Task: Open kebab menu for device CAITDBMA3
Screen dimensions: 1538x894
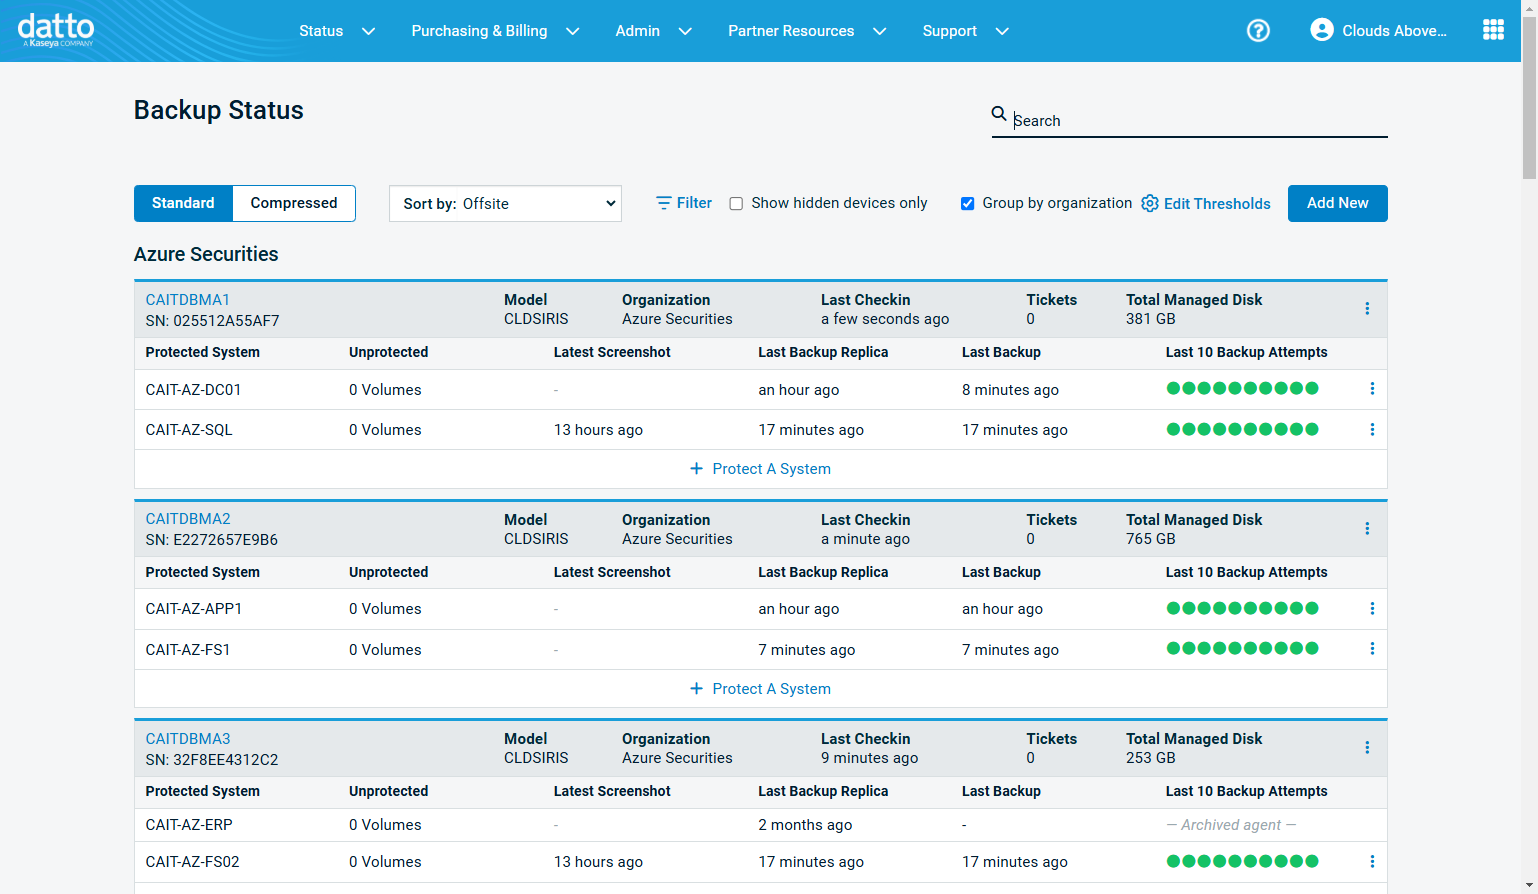Action: point(1367,748)
